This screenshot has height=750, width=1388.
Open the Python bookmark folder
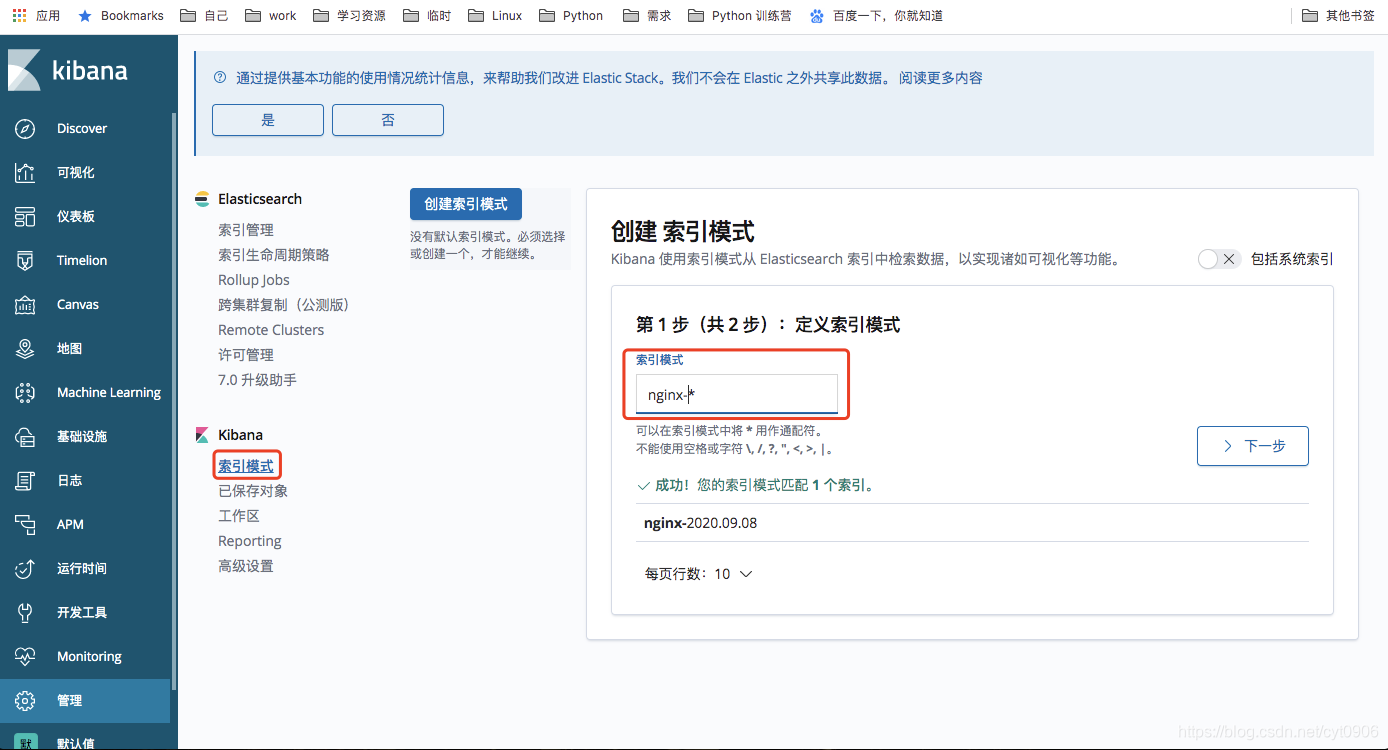(571, 15)
